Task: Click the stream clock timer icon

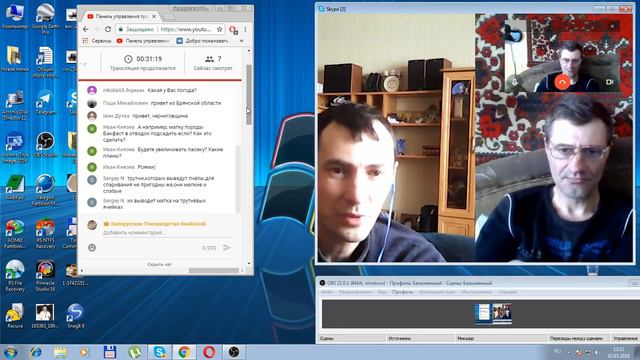Action: click(128, 59)
